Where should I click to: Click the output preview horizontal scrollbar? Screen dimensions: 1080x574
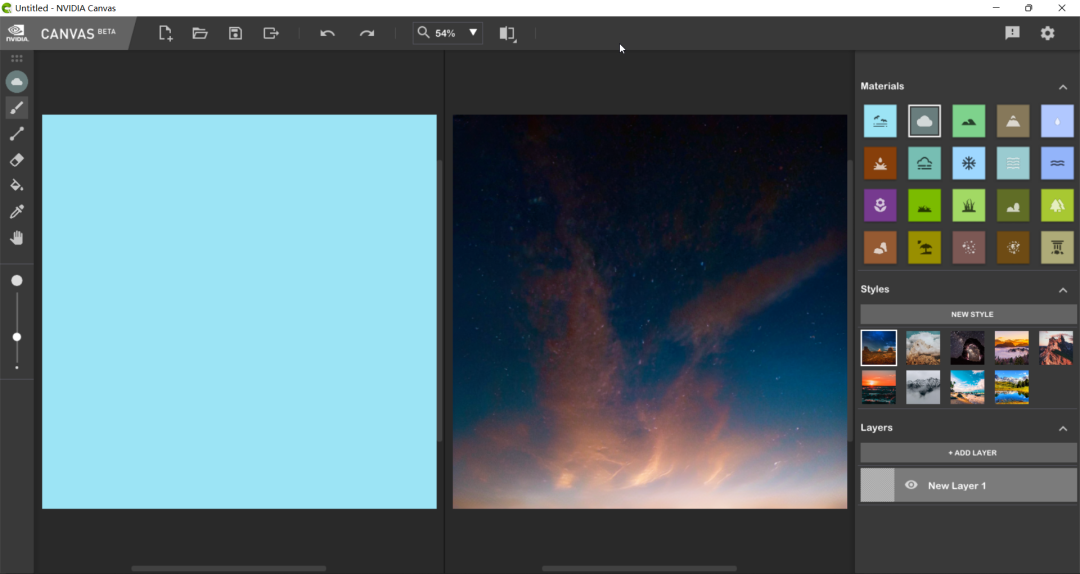639,568
